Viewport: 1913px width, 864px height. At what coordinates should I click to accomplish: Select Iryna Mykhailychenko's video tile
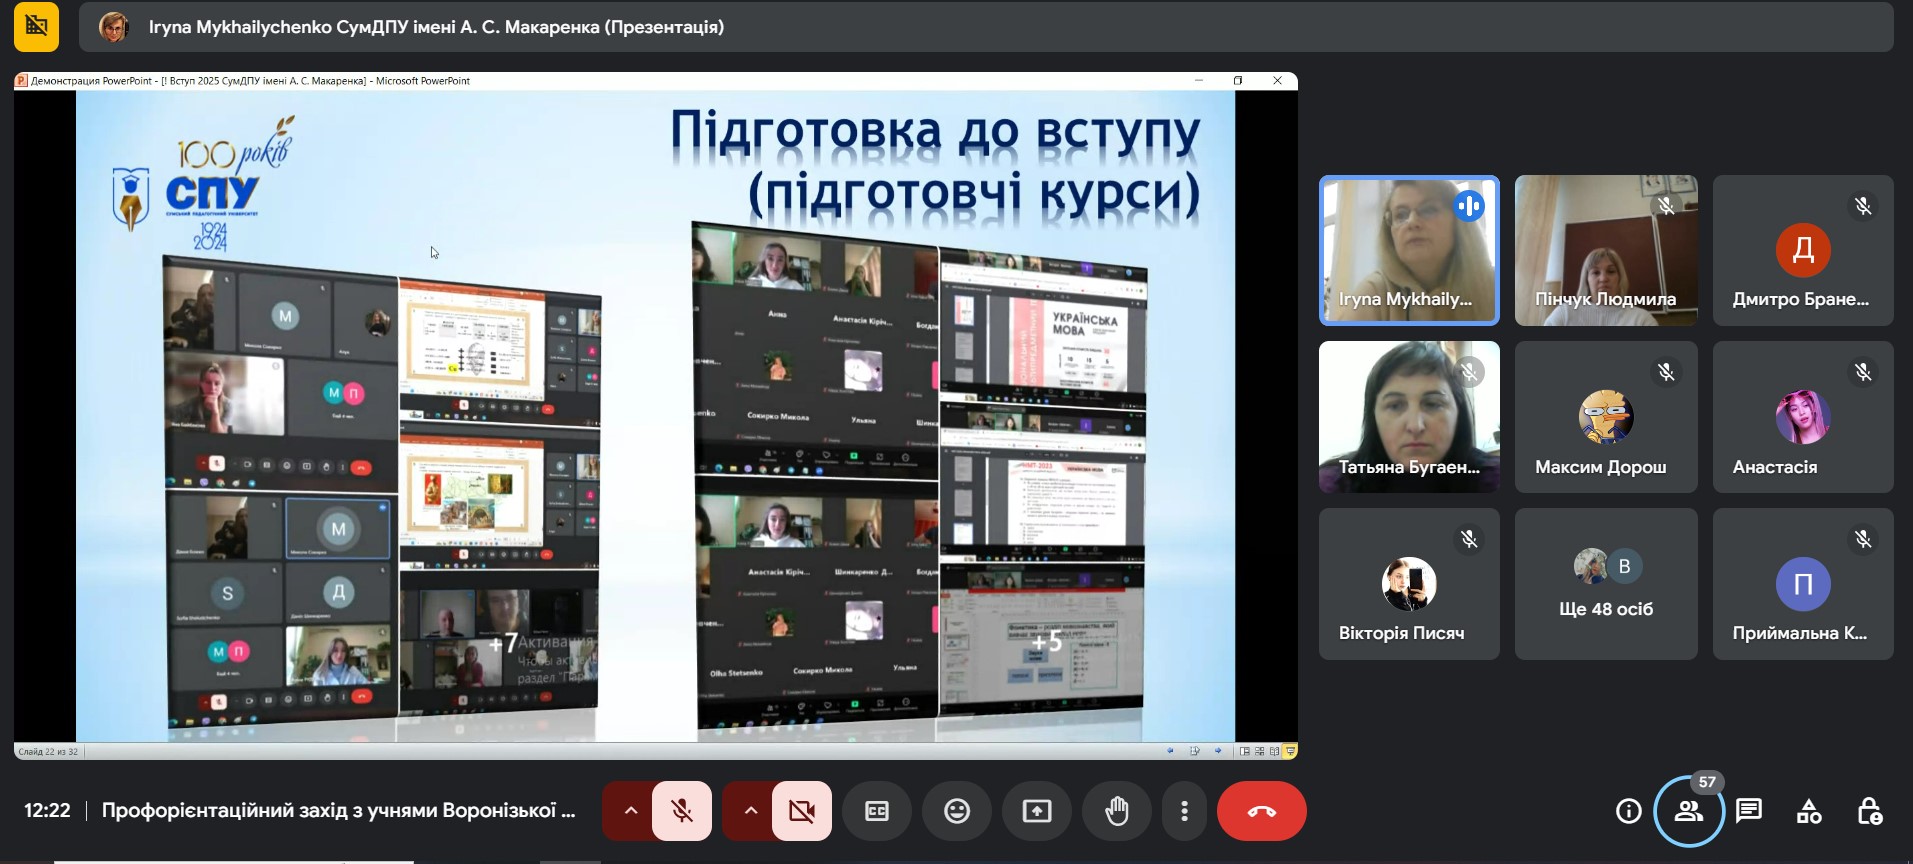[x=1408, y=250]
